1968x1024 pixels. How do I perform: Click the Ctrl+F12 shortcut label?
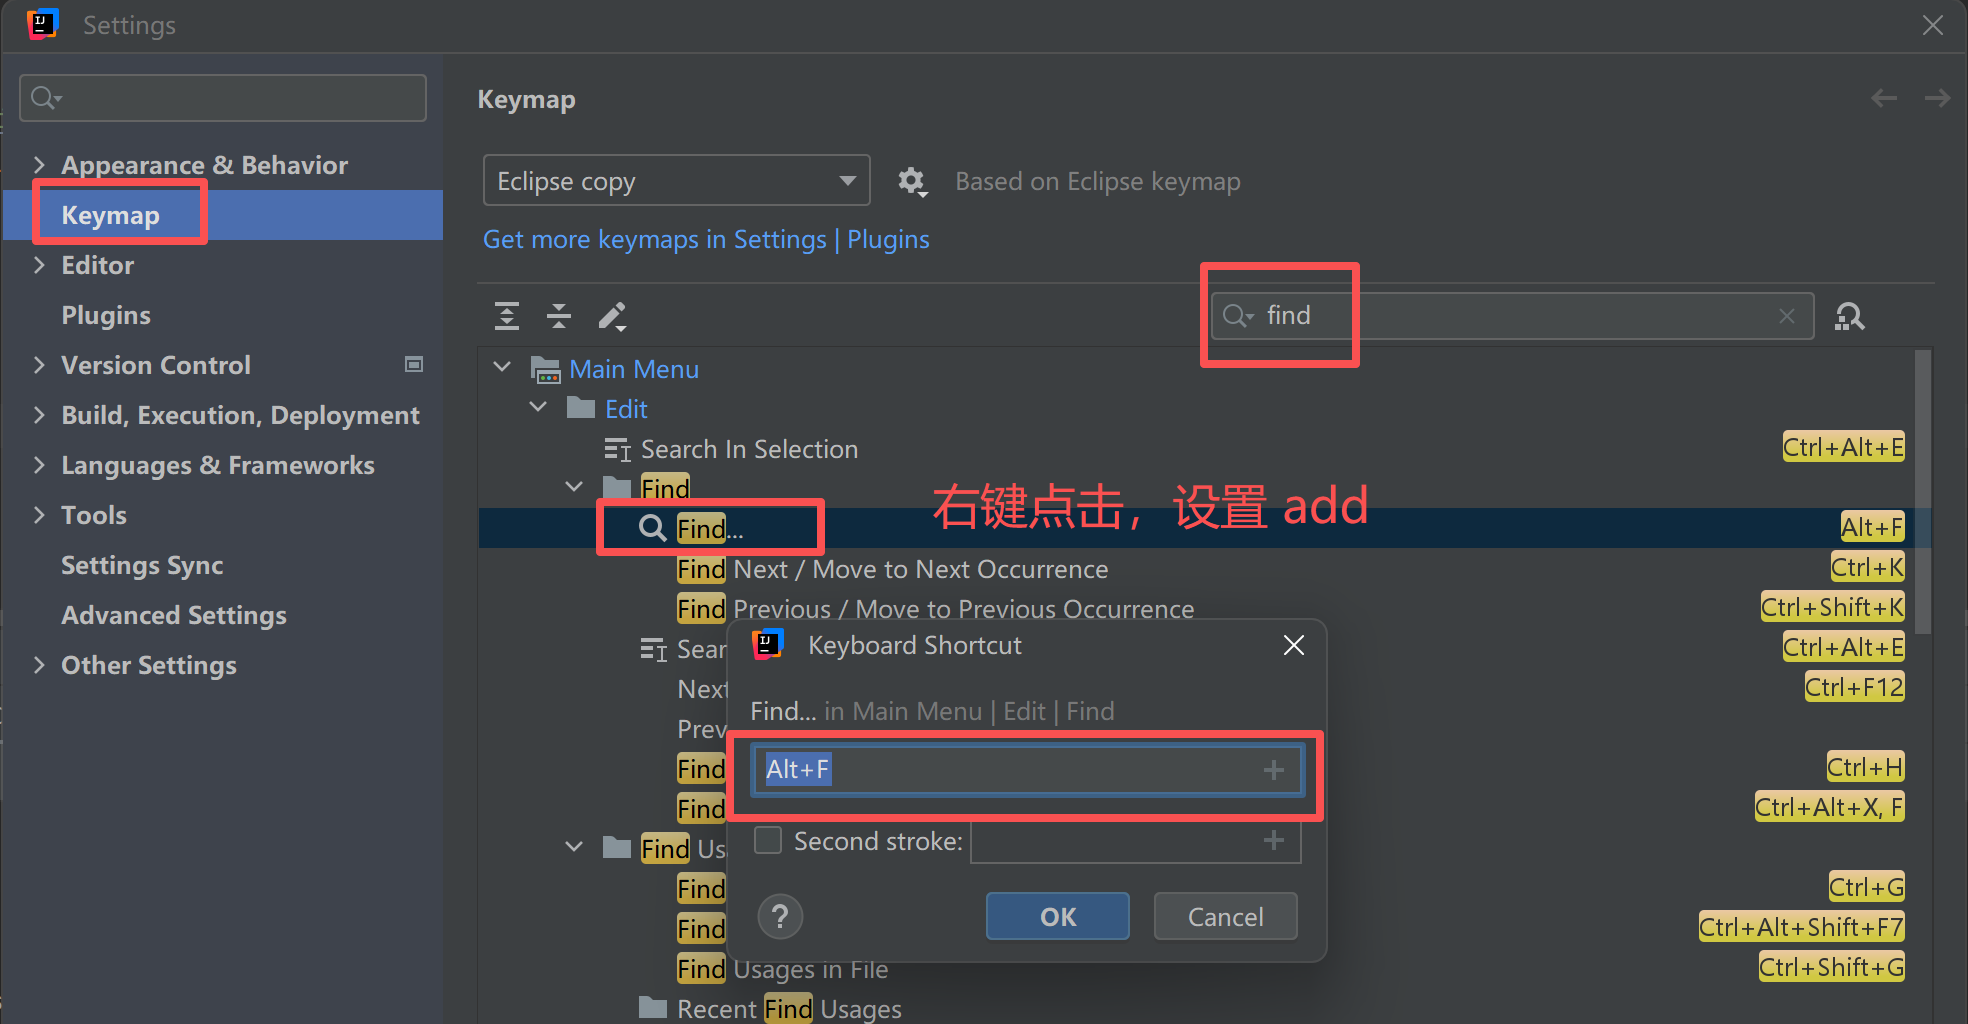(1854, 688)
